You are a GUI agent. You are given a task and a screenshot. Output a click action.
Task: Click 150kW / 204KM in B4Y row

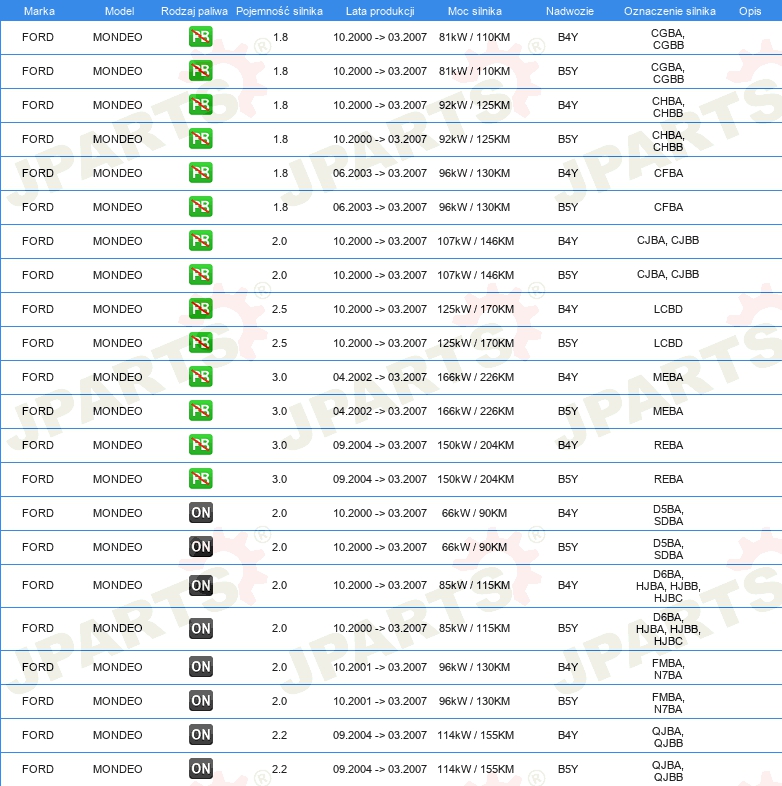point(475,445)
